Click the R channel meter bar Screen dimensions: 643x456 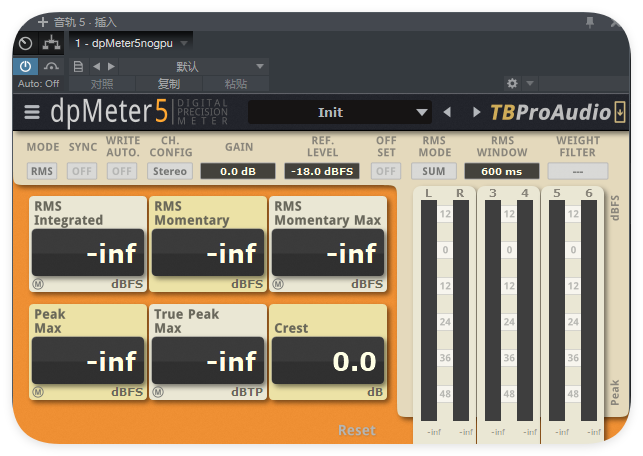461,310
